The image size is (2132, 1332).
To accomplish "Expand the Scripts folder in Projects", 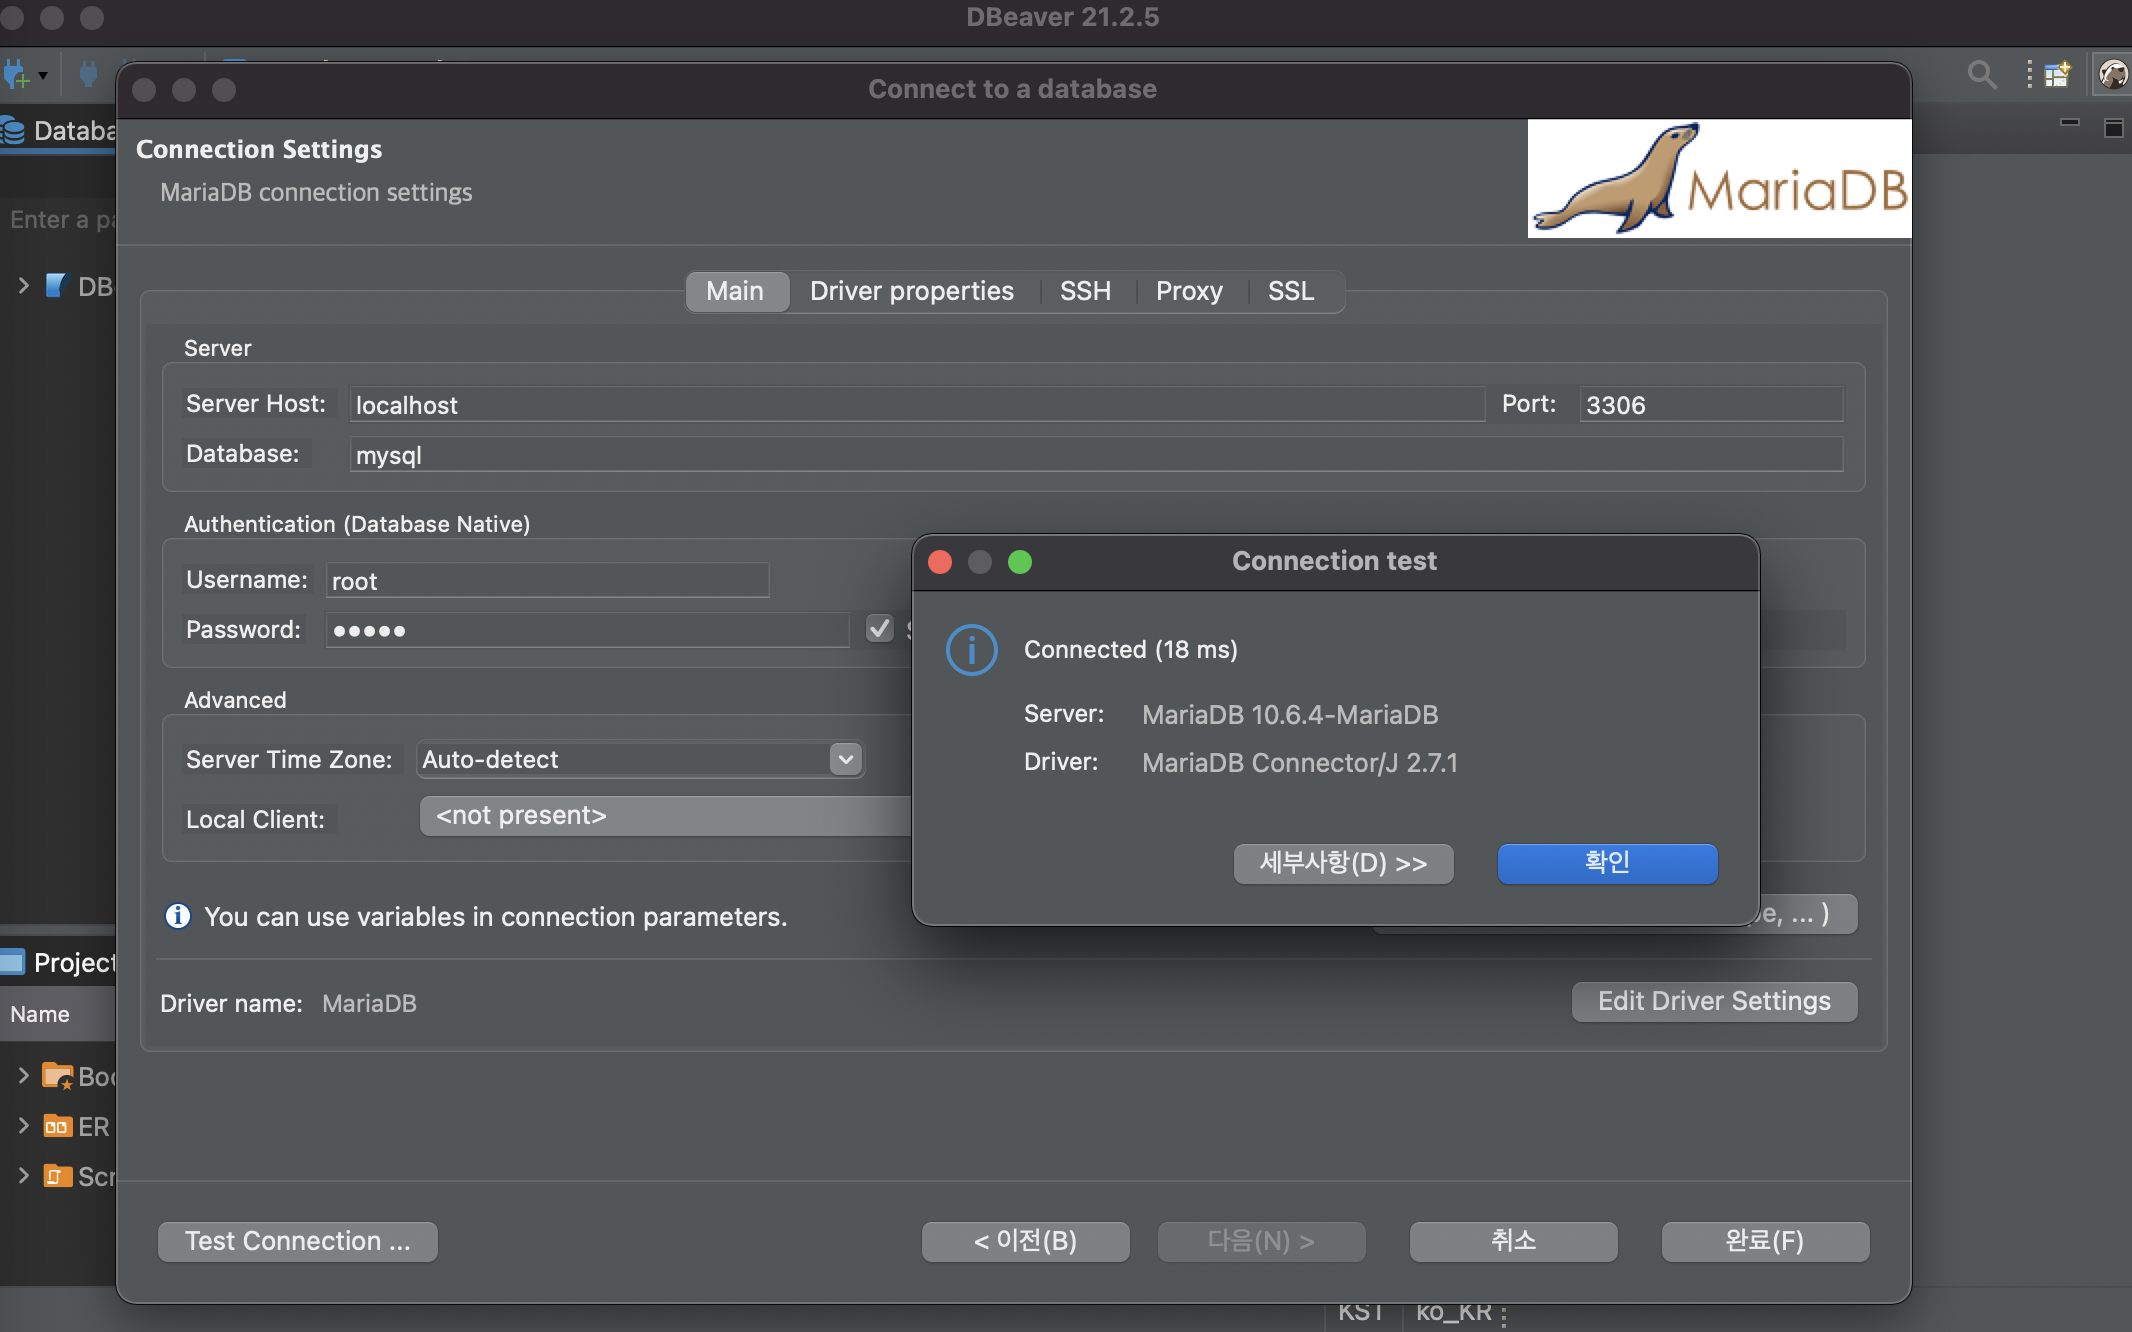I will (x=23, y=1176).
